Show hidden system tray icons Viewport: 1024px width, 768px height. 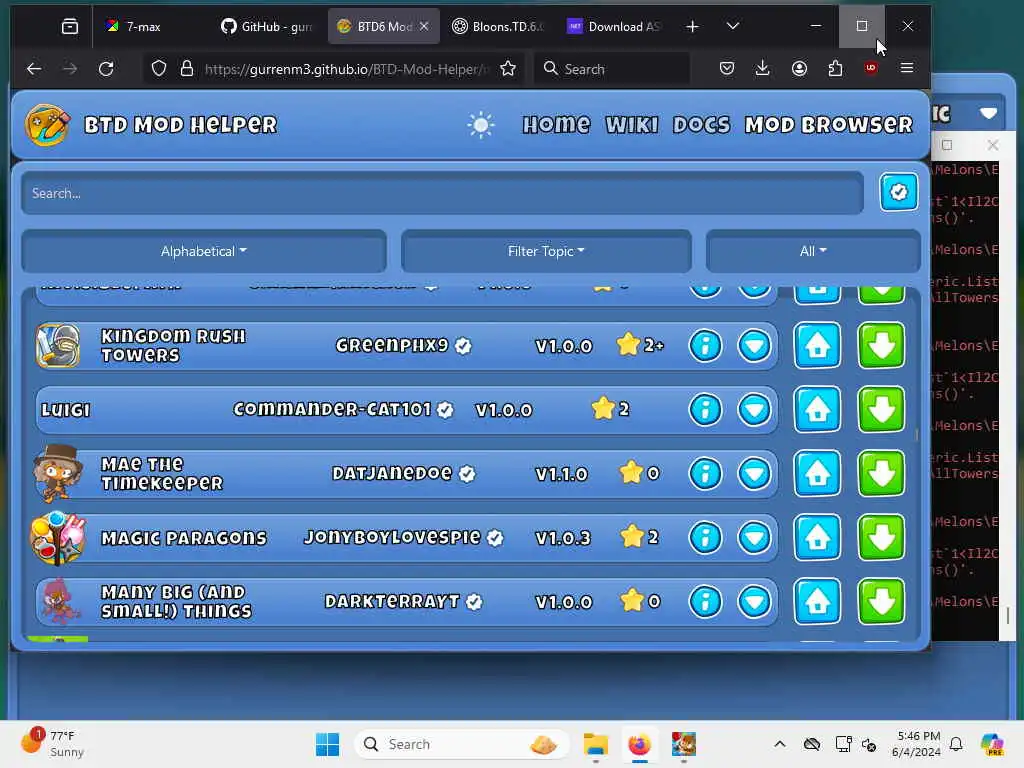click(x=780, y=744)
